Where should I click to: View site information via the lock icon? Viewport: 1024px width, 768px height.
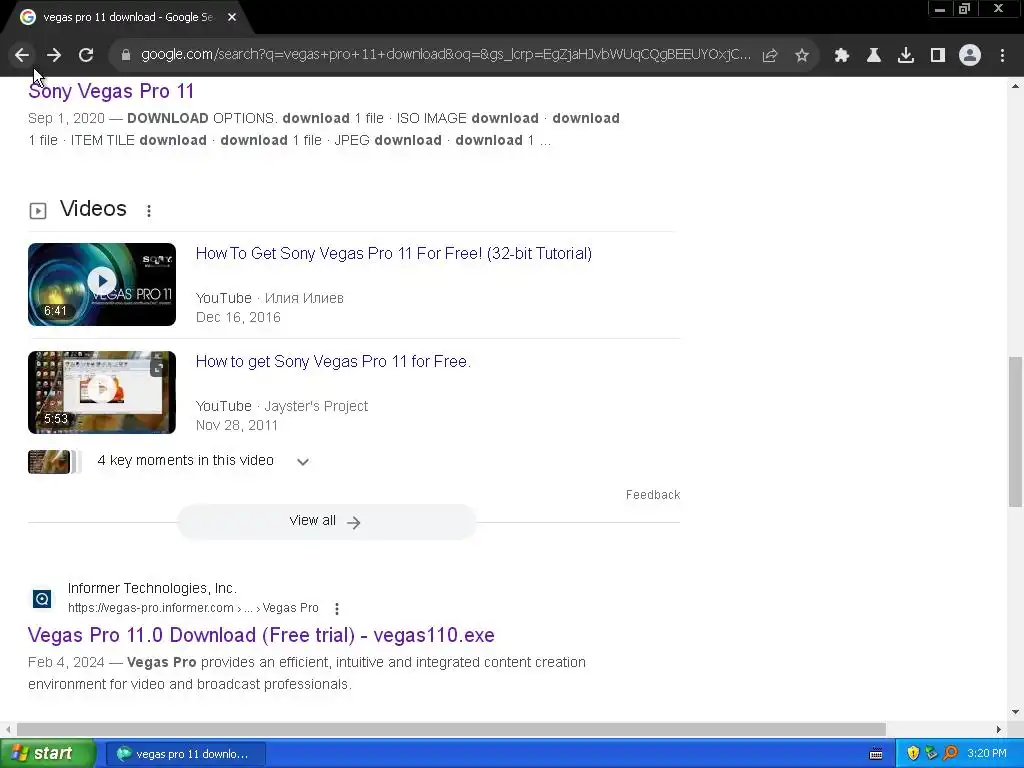[126, 55]
